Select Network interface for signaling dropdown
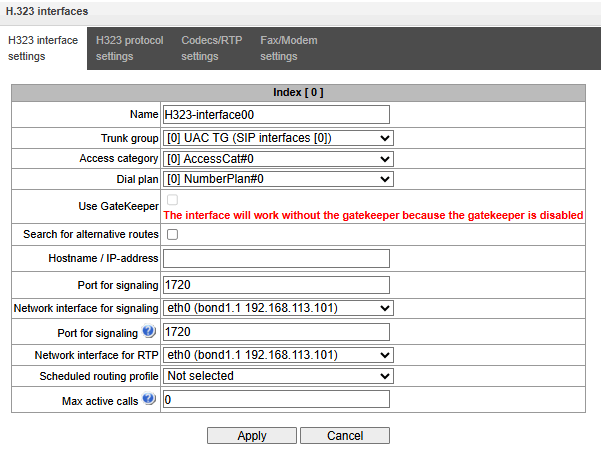The width and height of the screenshot is (601, 460). pyautogui.click(x=278, y=308)
